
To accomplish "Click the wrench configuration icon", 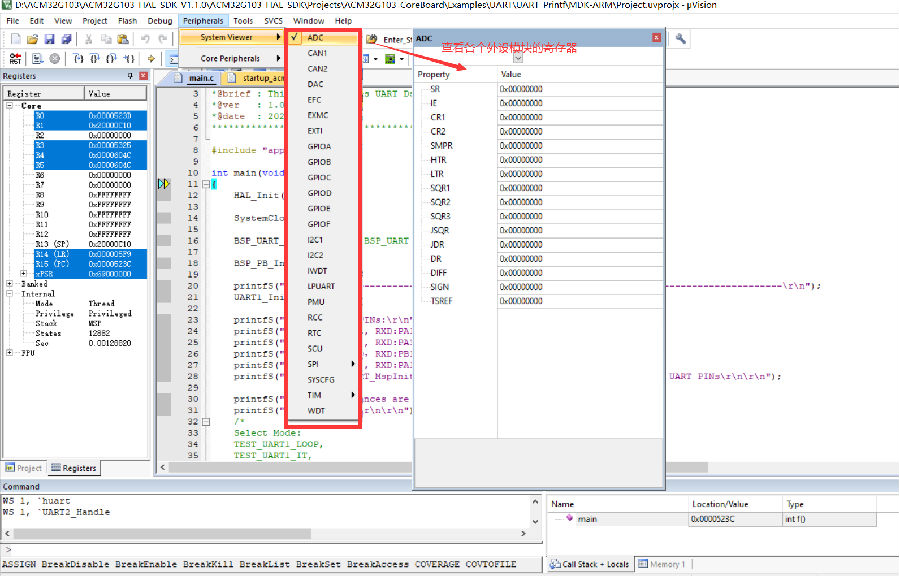I will 681,38.
